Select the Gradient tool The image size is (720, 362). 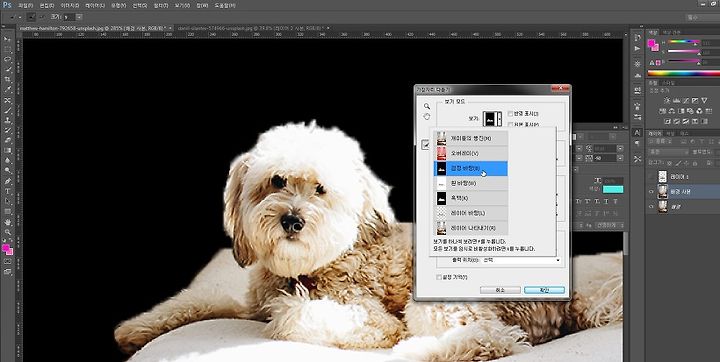pos(7,150)
